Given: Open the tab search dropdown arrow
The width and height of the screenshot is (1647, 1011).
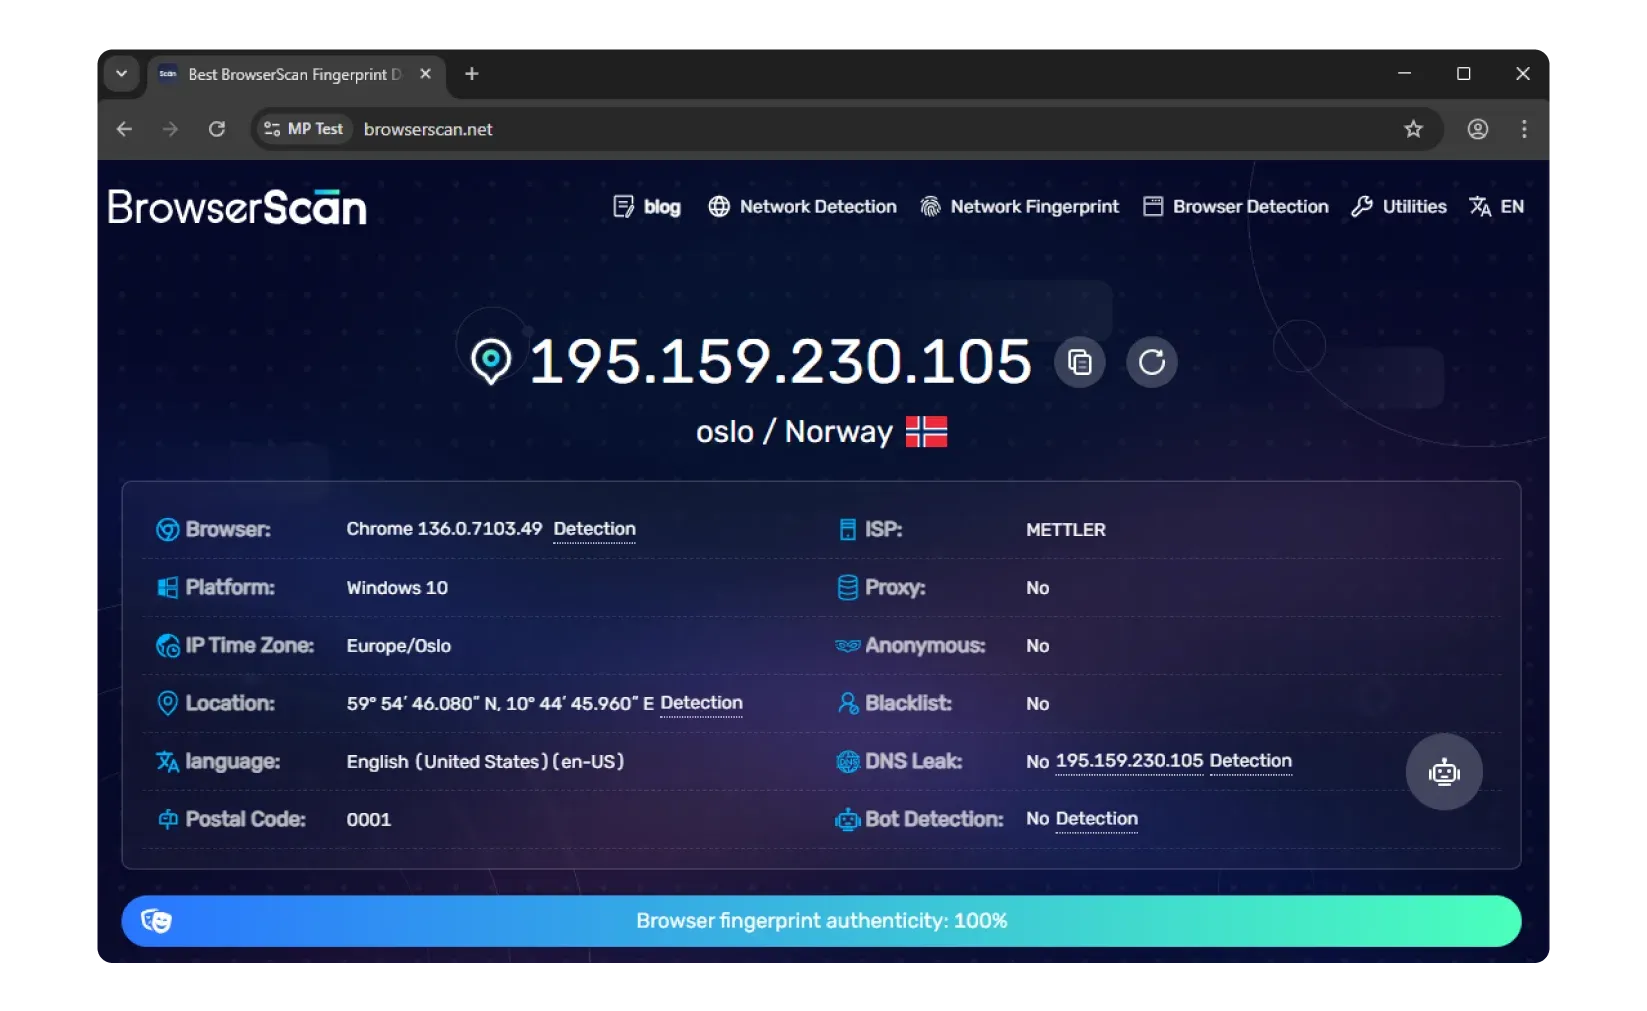Looking at the screenshot, I should click(122, 74).
